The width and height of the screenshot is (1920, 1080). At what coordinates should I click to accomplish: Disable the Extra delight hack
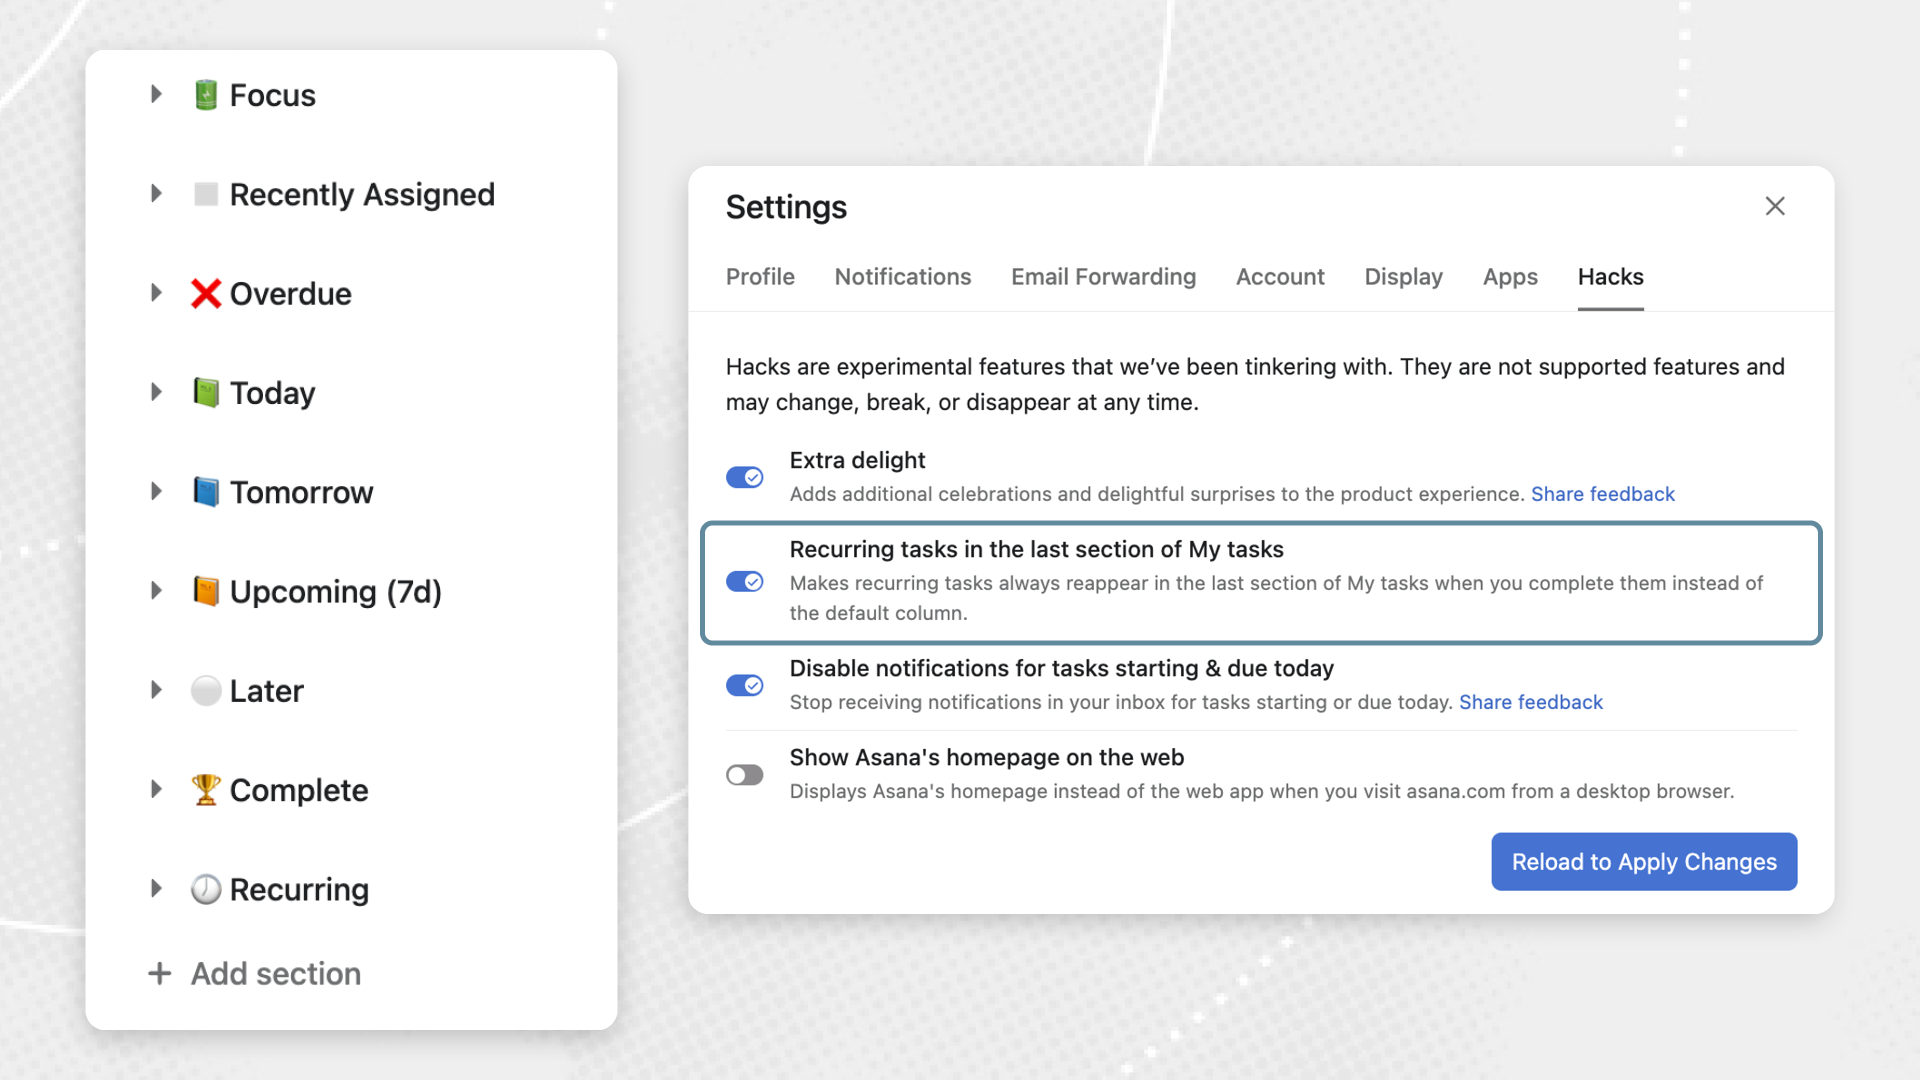pos(744,477)
